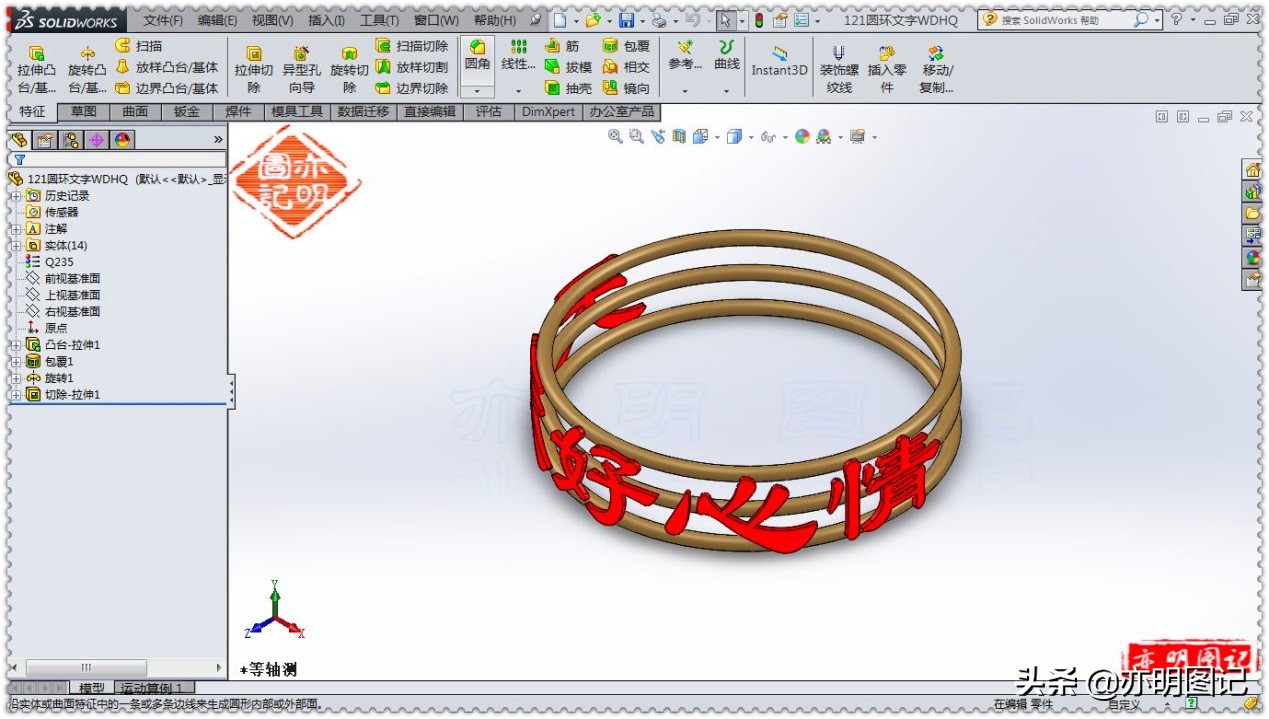The height and width of the screenshot is (719, 1269).
Task: Click the 圆角 Fillet tool
Action: click(477, 62)
